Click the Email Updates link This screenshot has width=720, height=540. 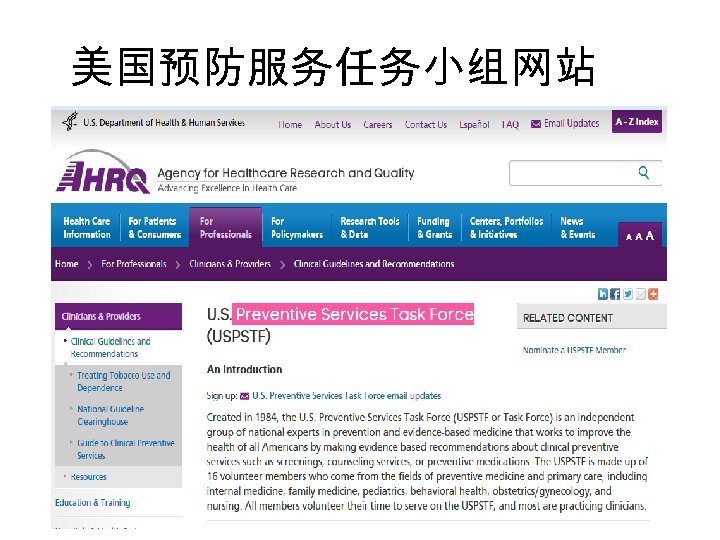(571, 124)
